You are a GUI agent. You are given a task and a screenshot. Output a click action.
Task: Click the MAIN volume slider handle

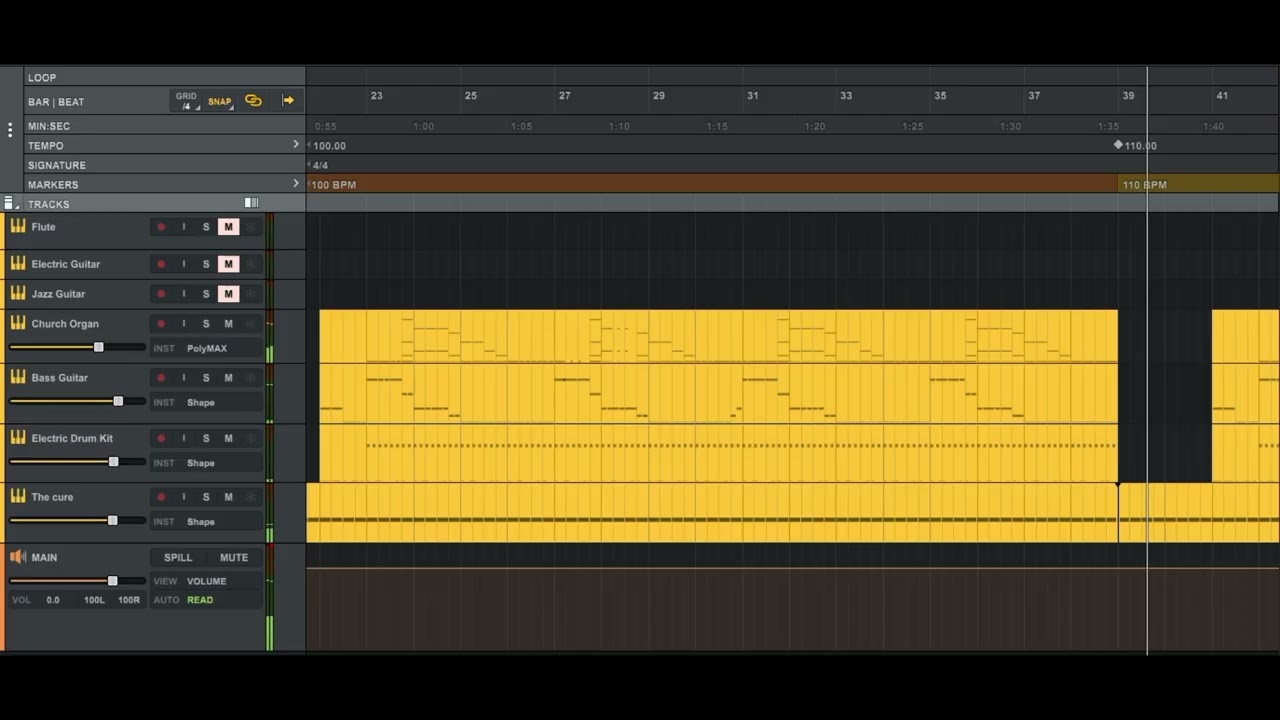pos(112,580)
